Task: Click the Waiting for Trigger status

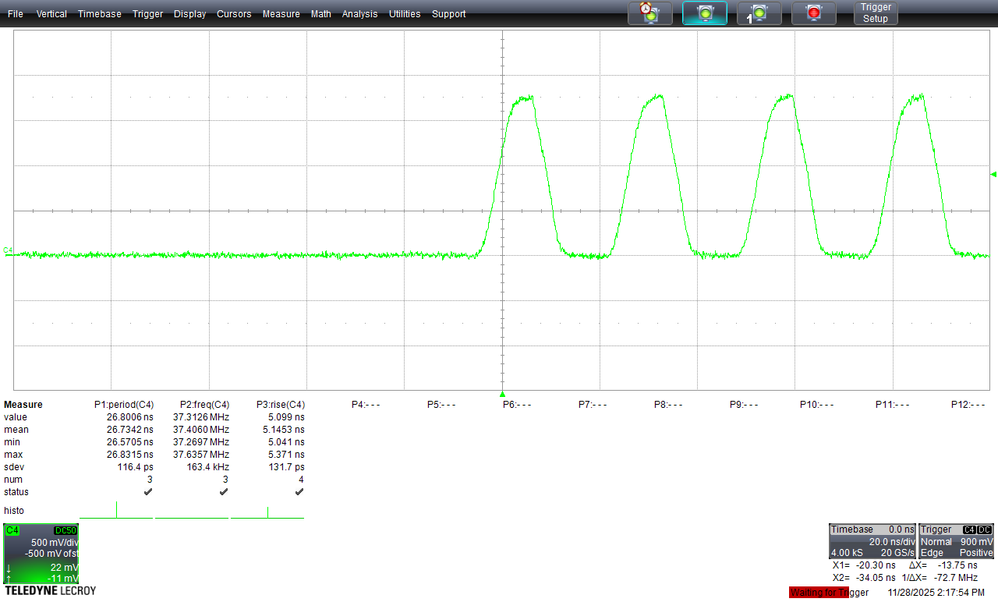Action: (x=829, y=593)
